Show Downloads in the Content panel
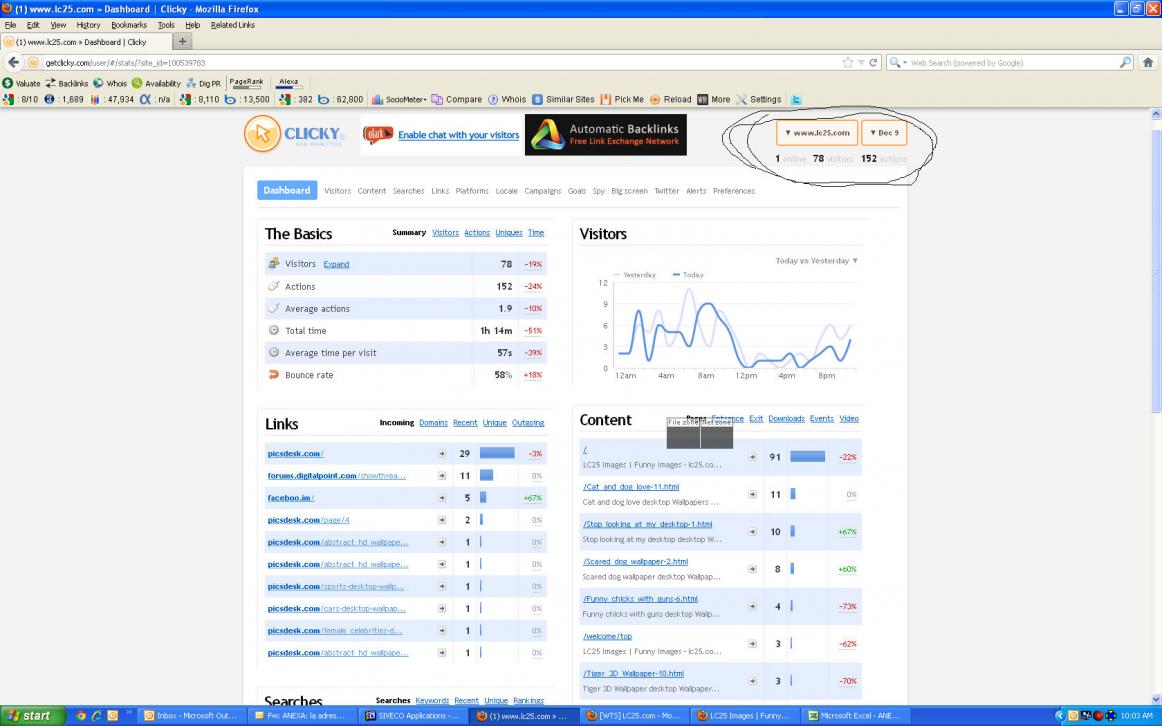Viewport: 1162px width, 726px height. coord(786,419)
